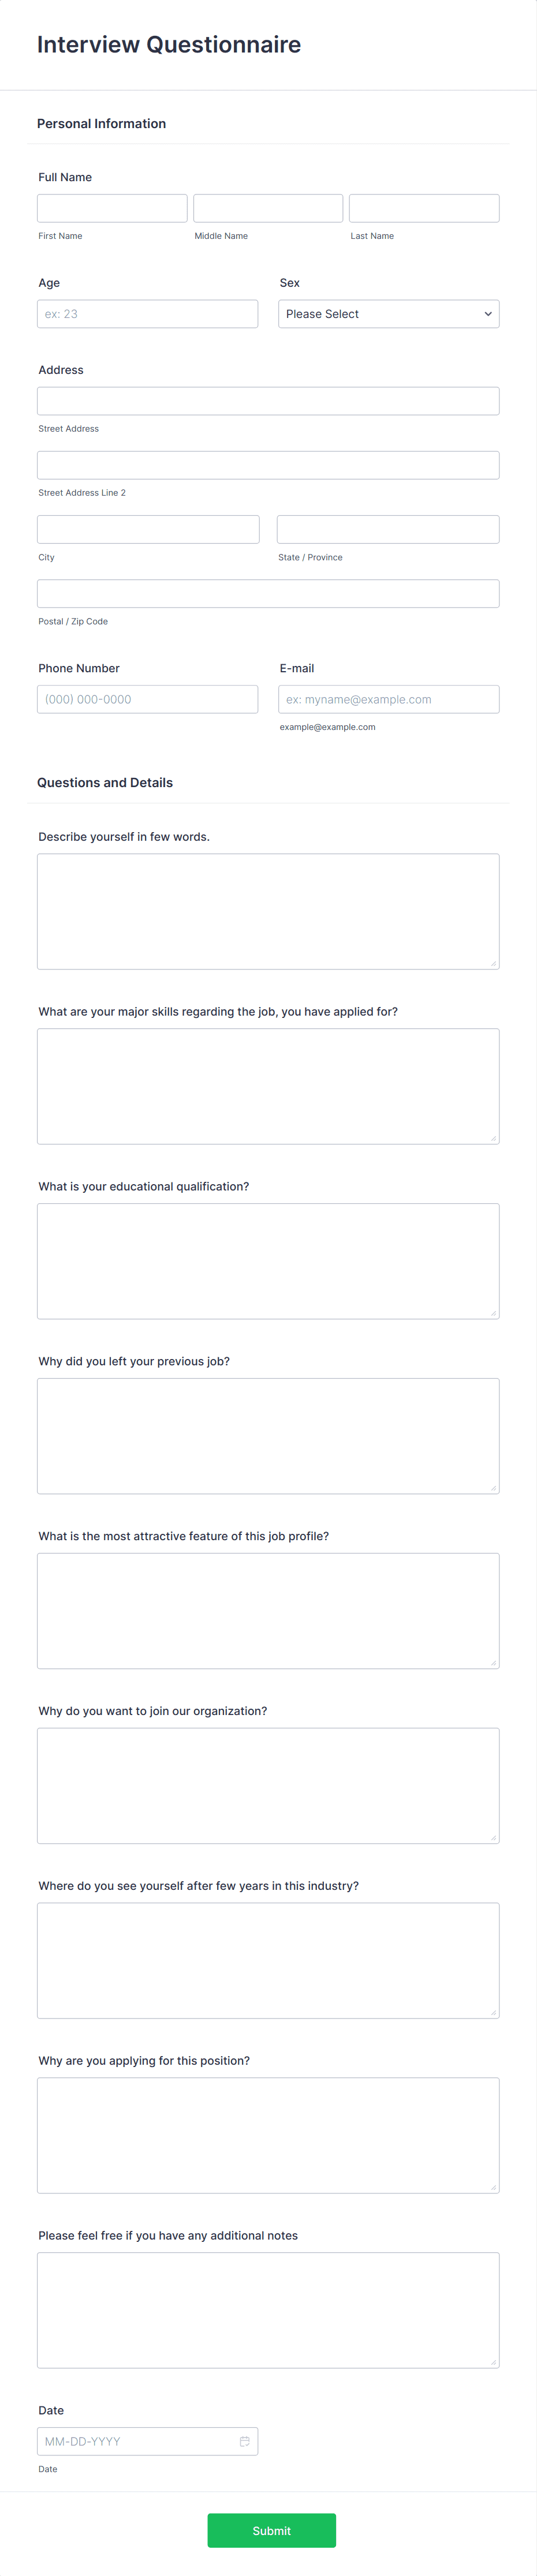Image resolution: width=537 pixels, height=2576 pixels.
Task: Select the Phone Number input
Action: 147,699
